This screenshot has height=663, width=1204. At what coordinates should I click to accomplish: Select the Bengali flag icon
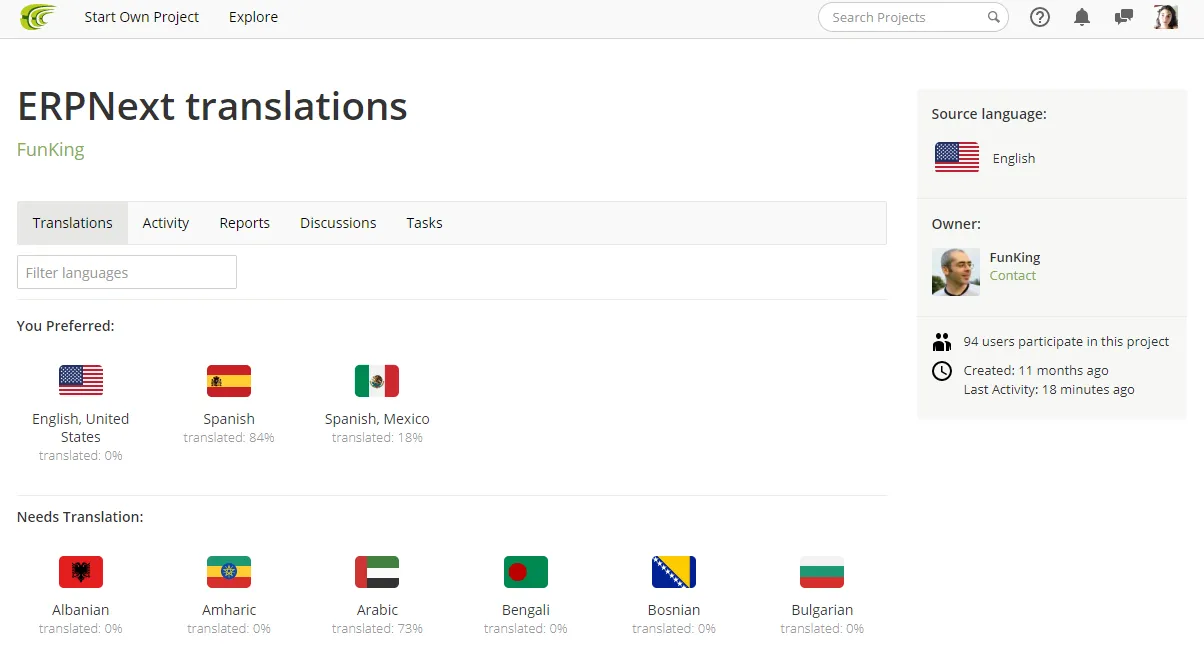click(x=526, y=572)
